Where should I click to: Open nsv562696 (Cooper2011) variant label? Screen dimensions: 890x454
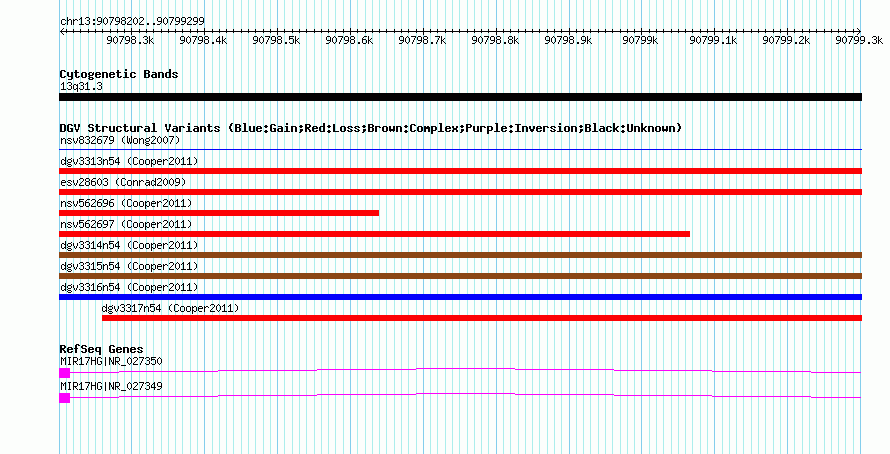[x=126, y=203]
